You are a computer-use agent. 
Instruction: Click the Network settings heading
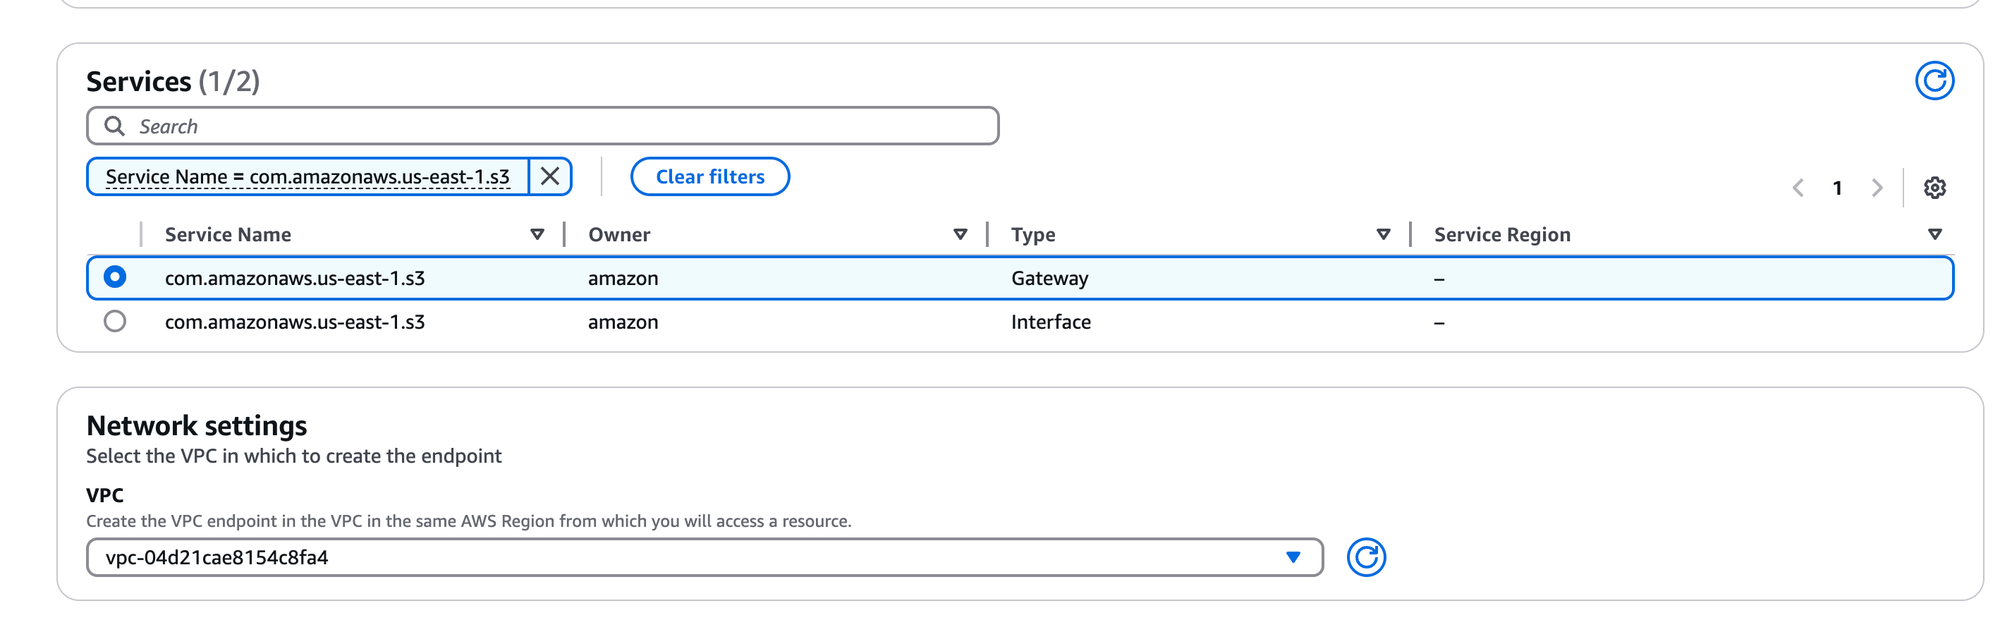pyautogui.click(x=197, y=426)
